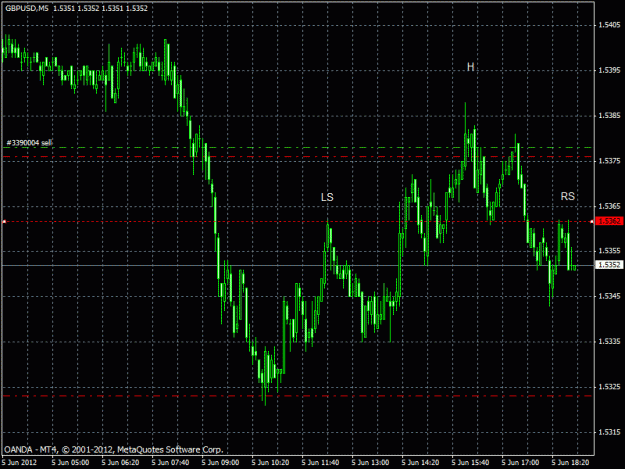
Task: Select the LS text label on chart
Action: (x=327, y=197)
